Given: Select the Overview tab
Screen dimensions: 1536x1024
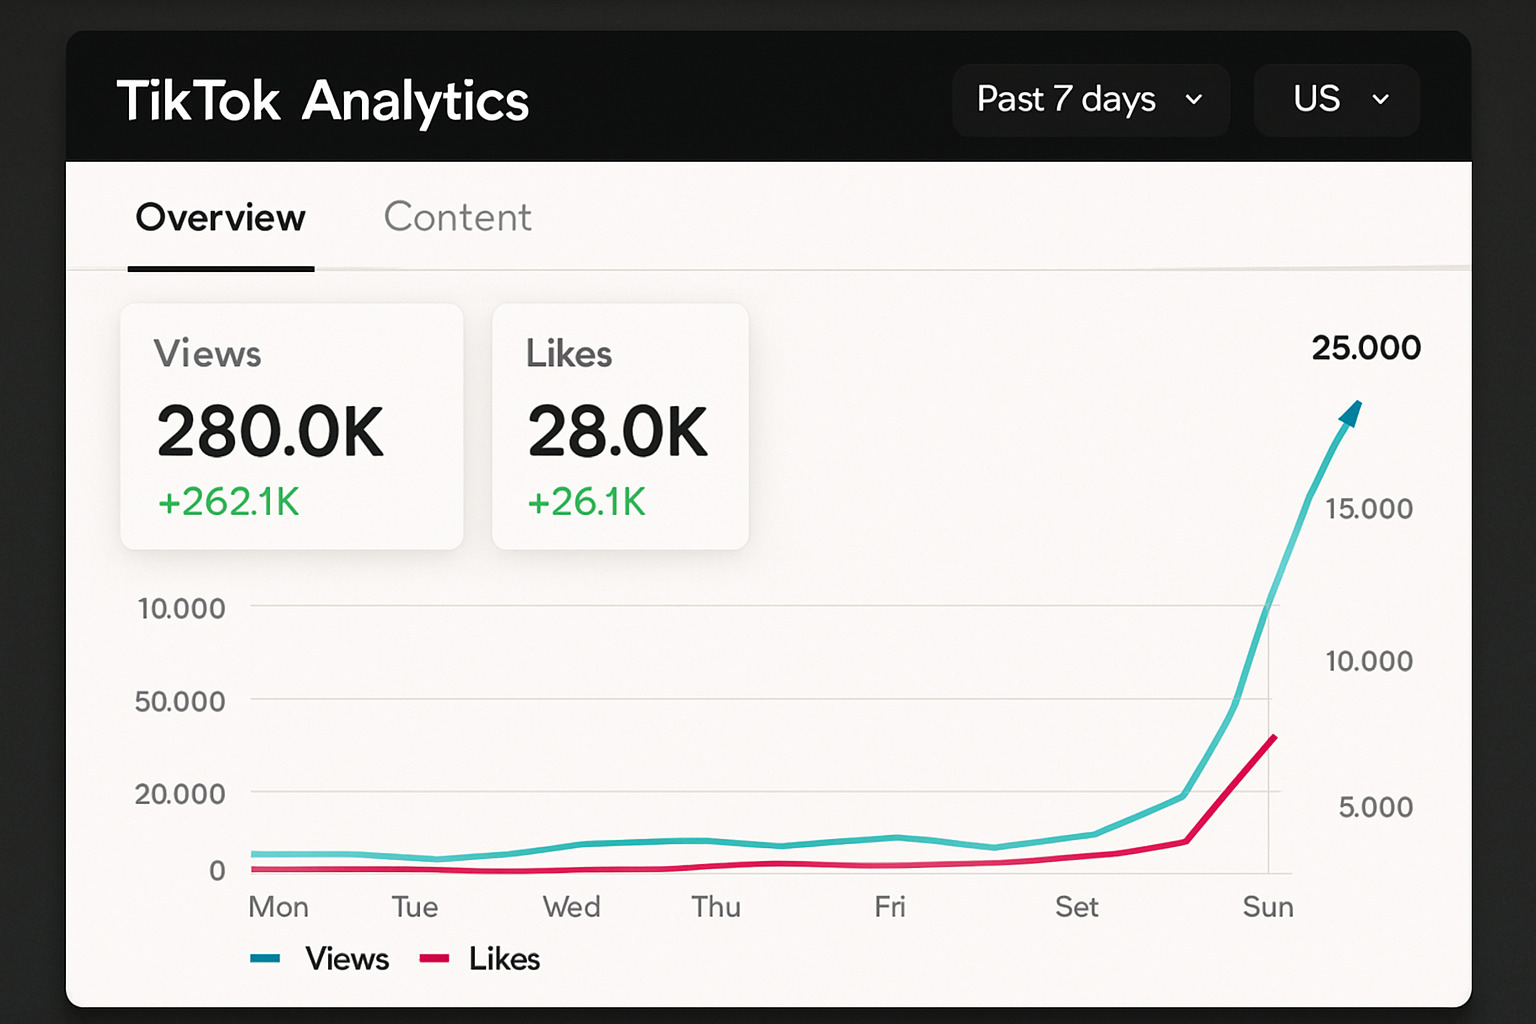Looking at the screenshot, I should point(220,217).
